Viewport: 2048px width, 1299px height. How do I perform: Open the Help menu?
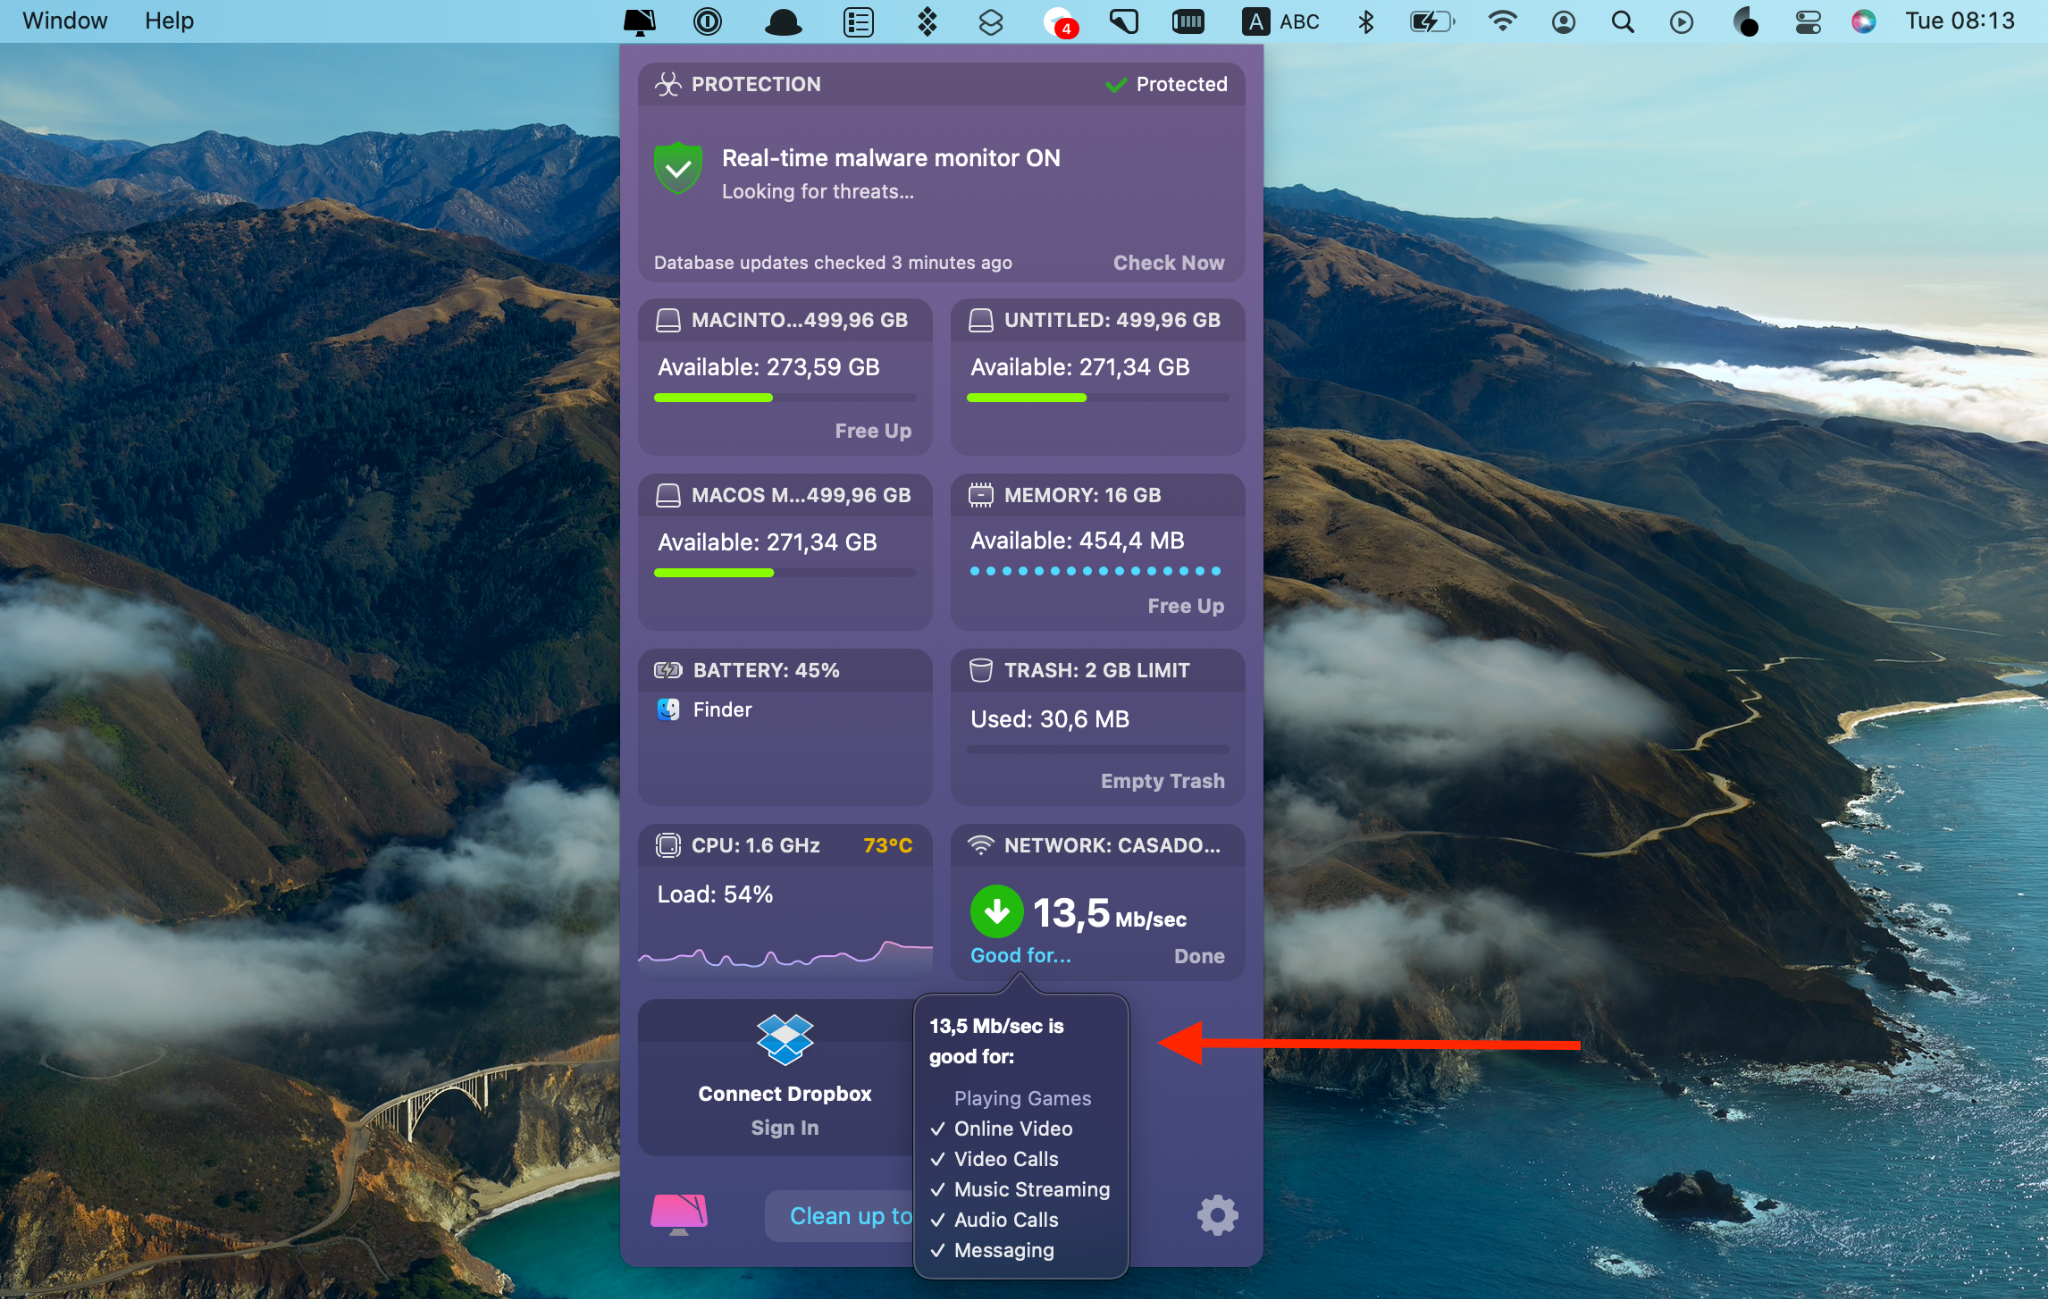pyautogui.click(x=168, y=20)
